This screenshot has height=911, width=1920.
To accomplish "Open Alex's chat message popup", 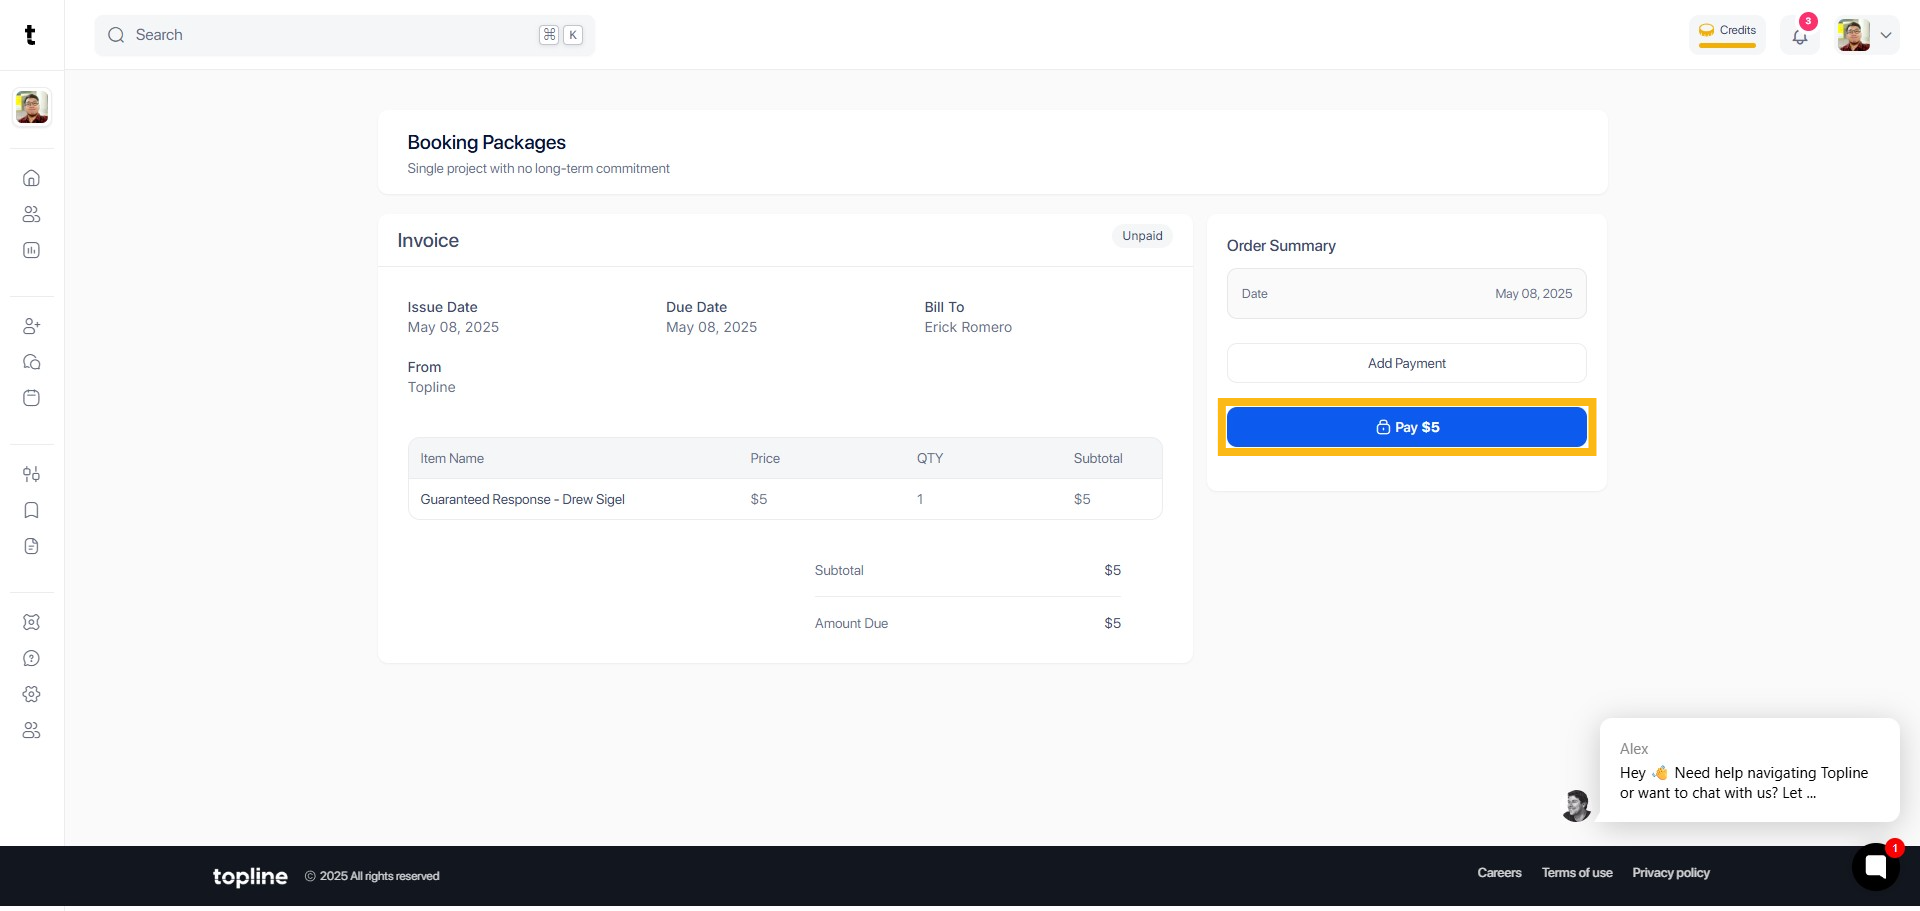I will [1750, 770].
